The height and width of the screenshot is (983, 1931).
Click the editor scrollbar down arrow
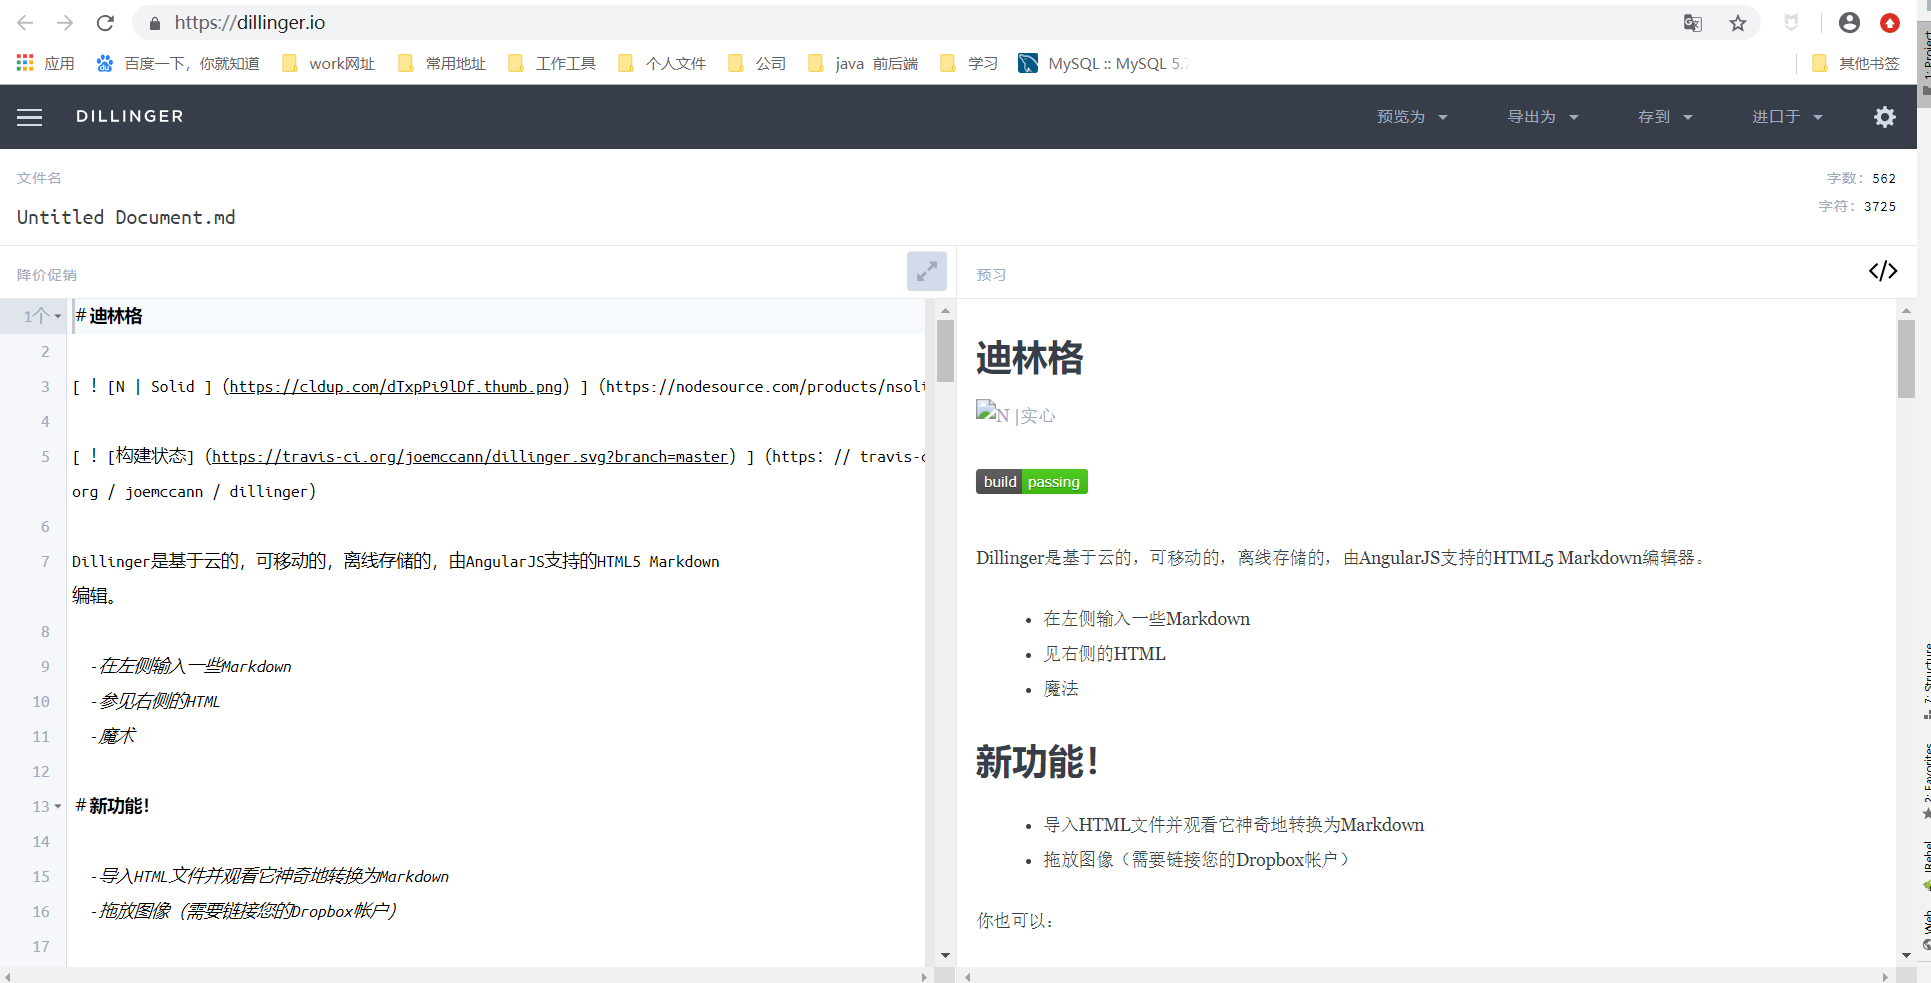tap(945, 956)
